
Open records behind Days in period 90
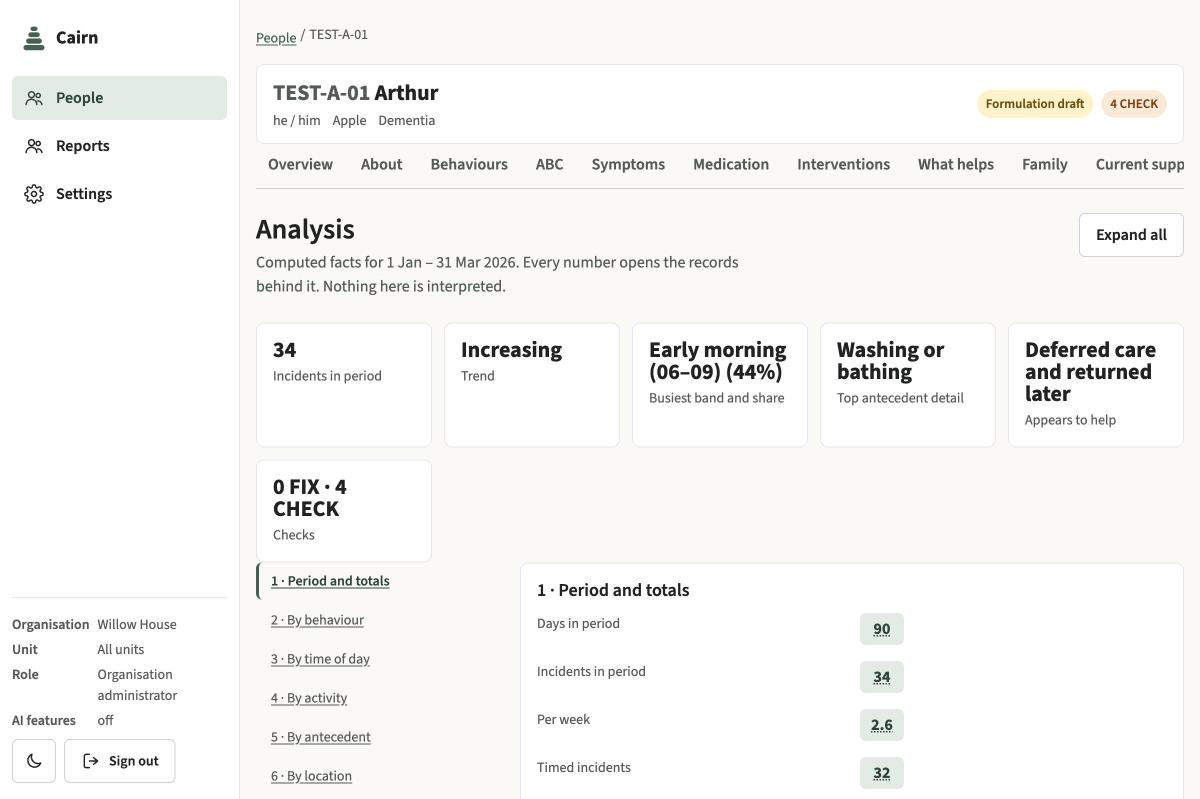[x=882, y=629]
